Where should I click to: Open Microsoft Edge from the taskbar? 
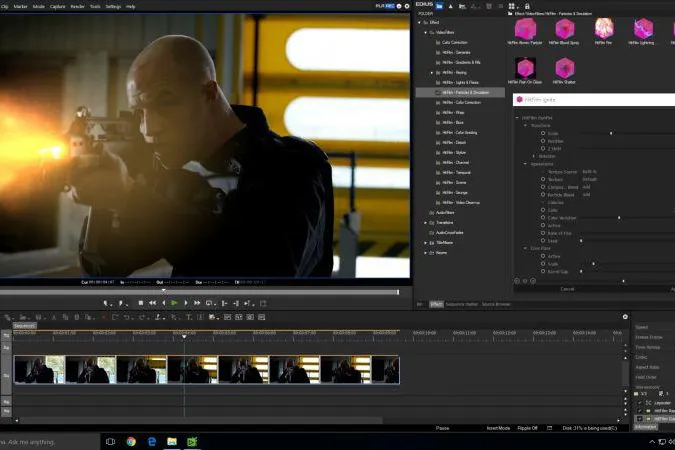click(152, 442)
